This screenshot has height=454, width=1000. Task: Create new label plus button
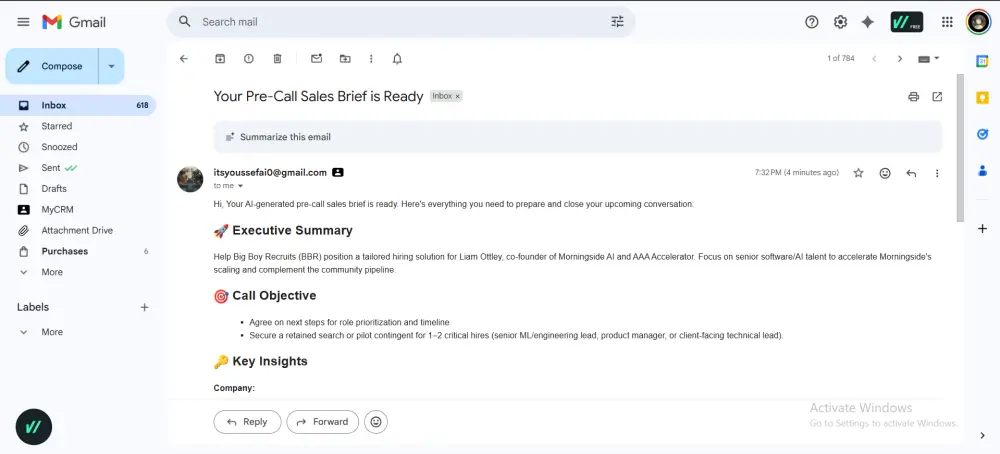tap(144, 307)
